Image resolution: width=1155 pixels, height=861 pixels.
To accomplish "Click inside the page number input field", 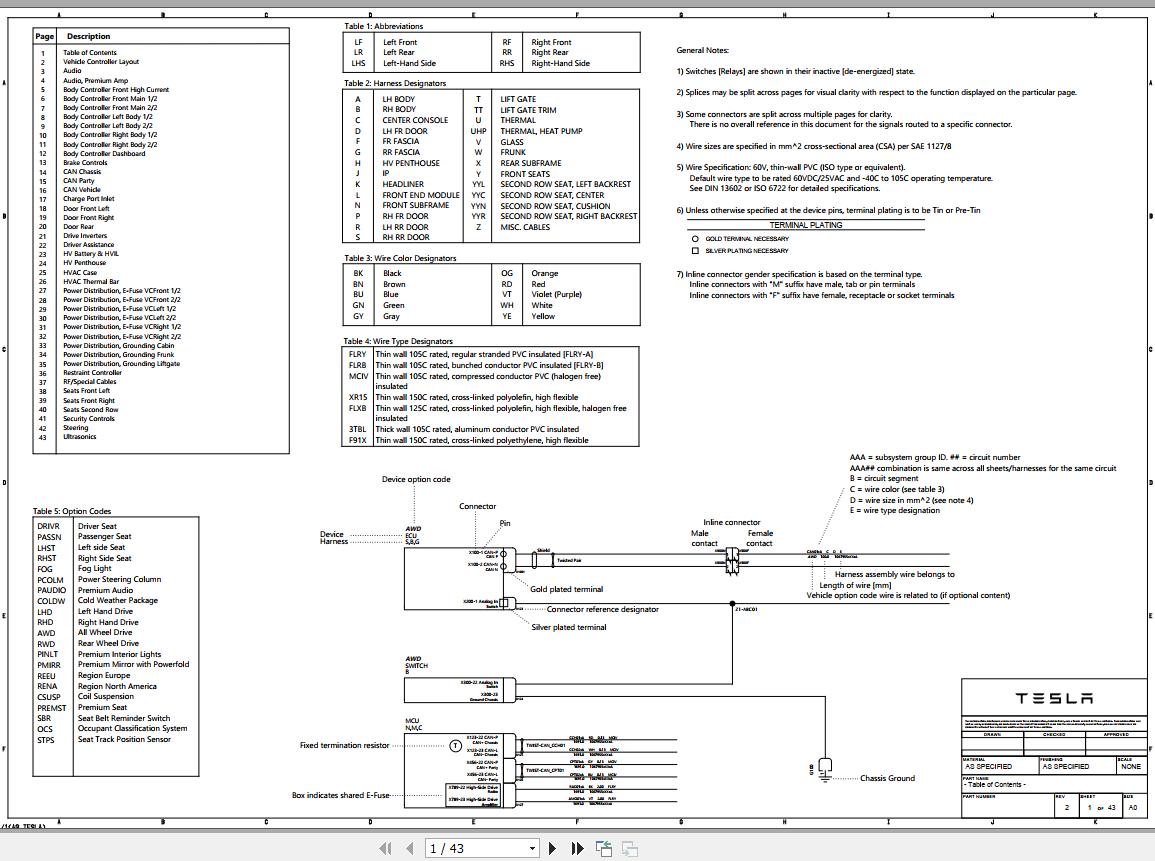I will (470, 847).
